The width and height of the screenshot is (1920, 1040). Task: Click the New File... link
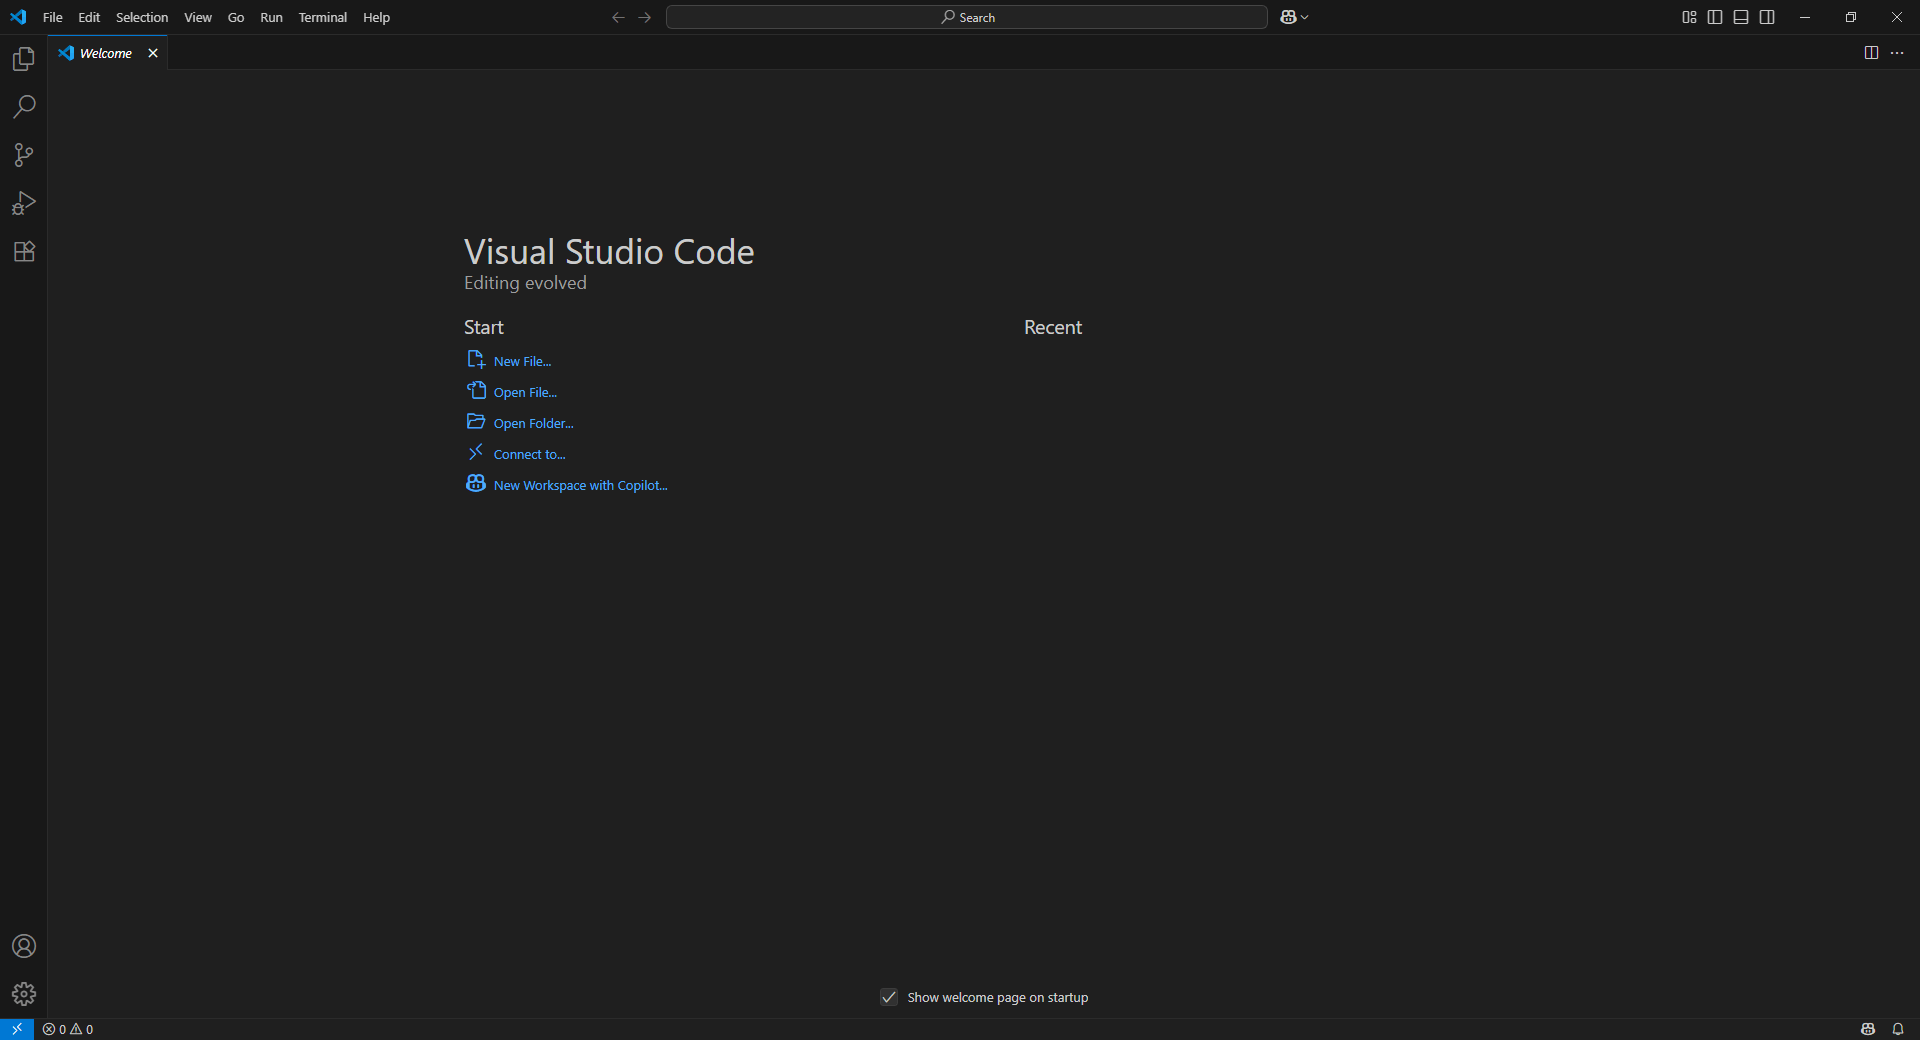click(x=509, y=361)
